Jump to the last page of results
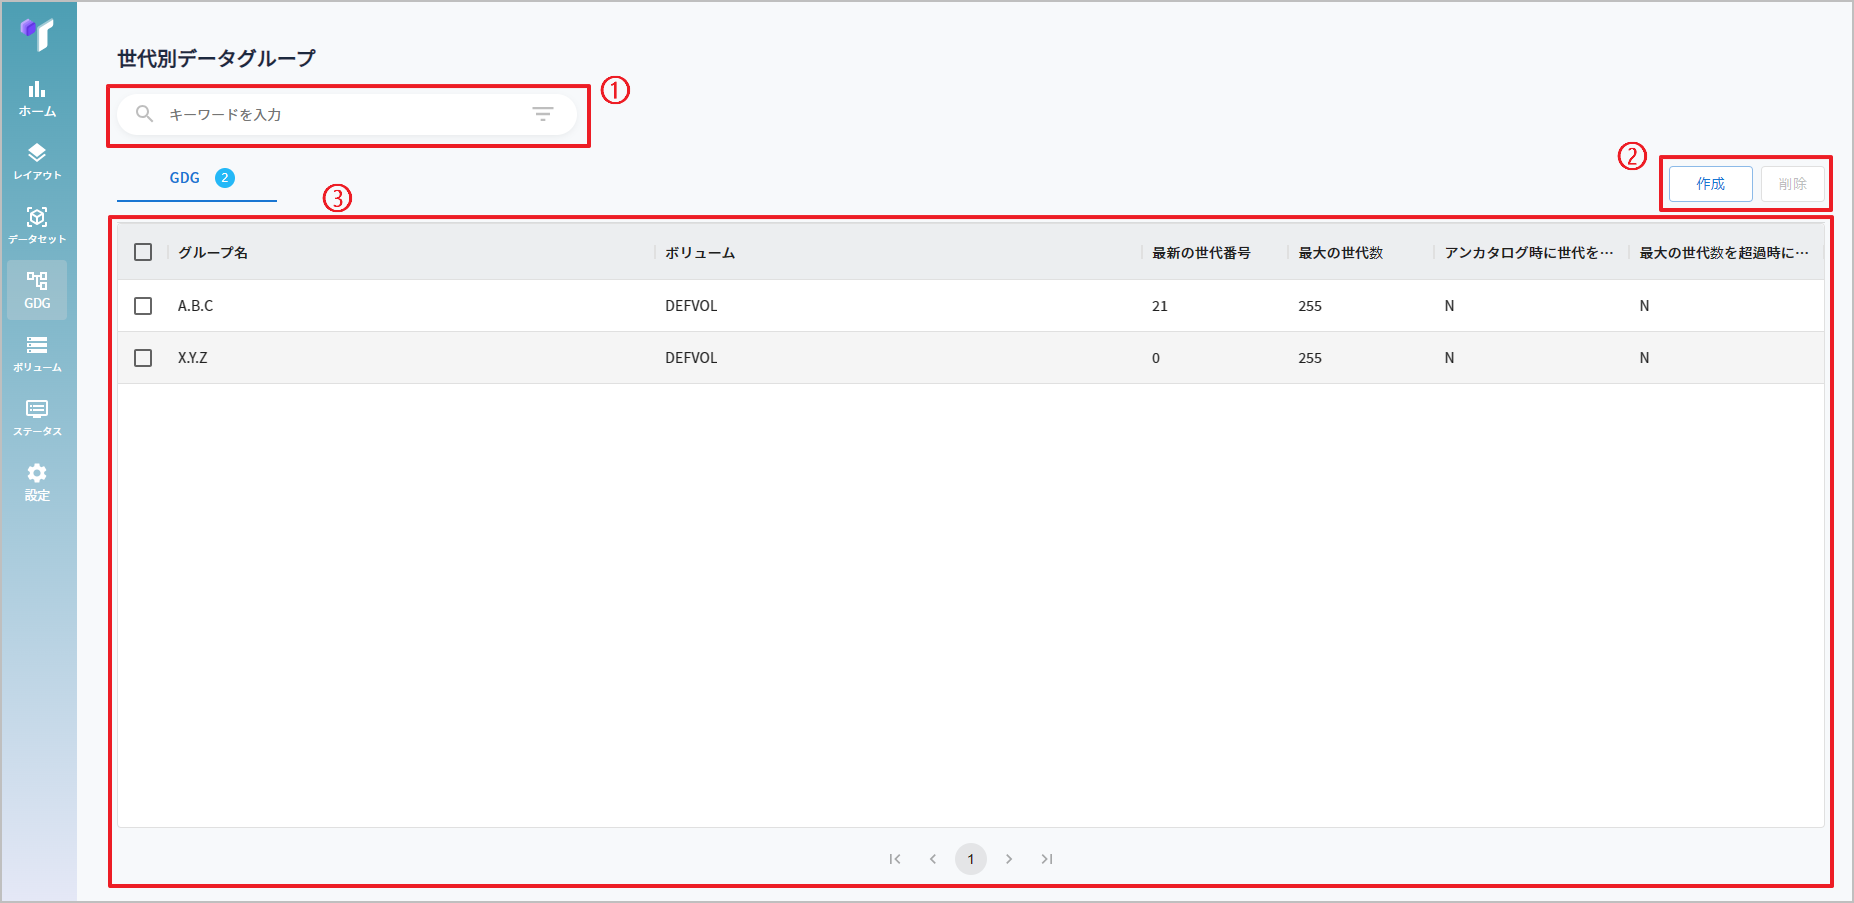 coord(1047,859)
